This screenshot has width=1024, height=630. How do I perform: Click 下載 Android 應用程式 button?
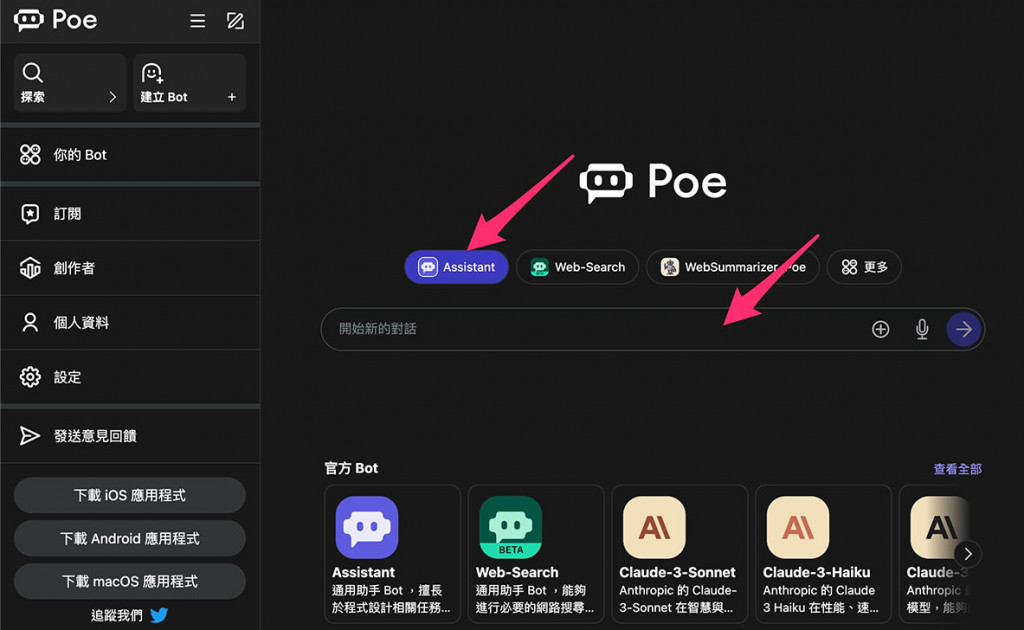(x=130, y=538)
